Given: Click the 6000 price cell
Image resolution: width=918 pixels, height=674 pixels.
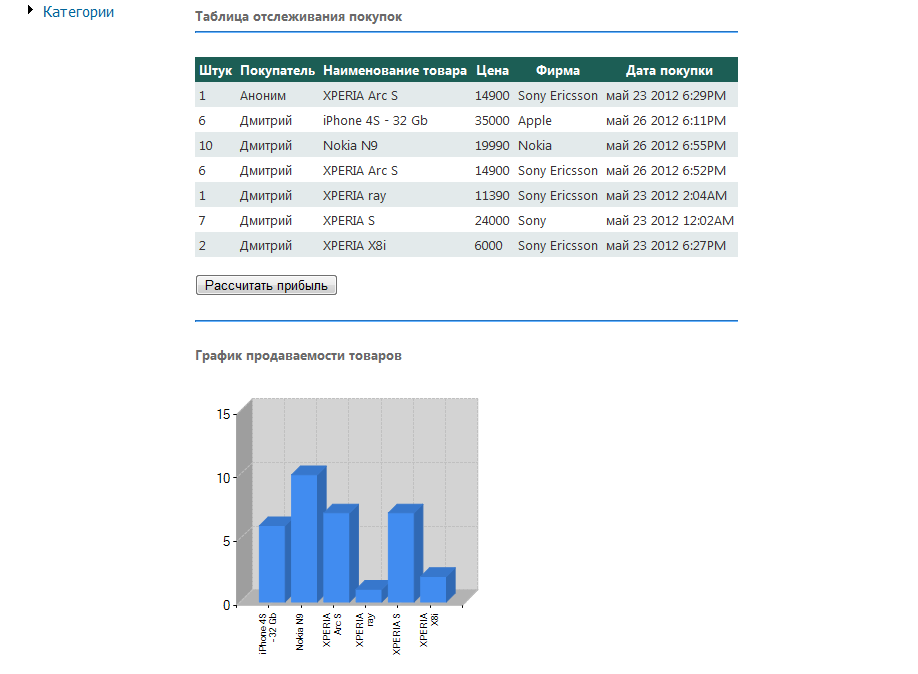Looking at the screenshot, I should click(x=488, y=246).
